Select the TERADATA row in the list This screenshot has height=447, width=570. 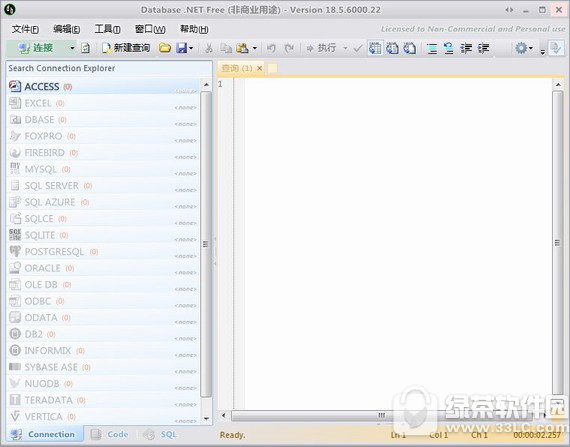point(103,400)
